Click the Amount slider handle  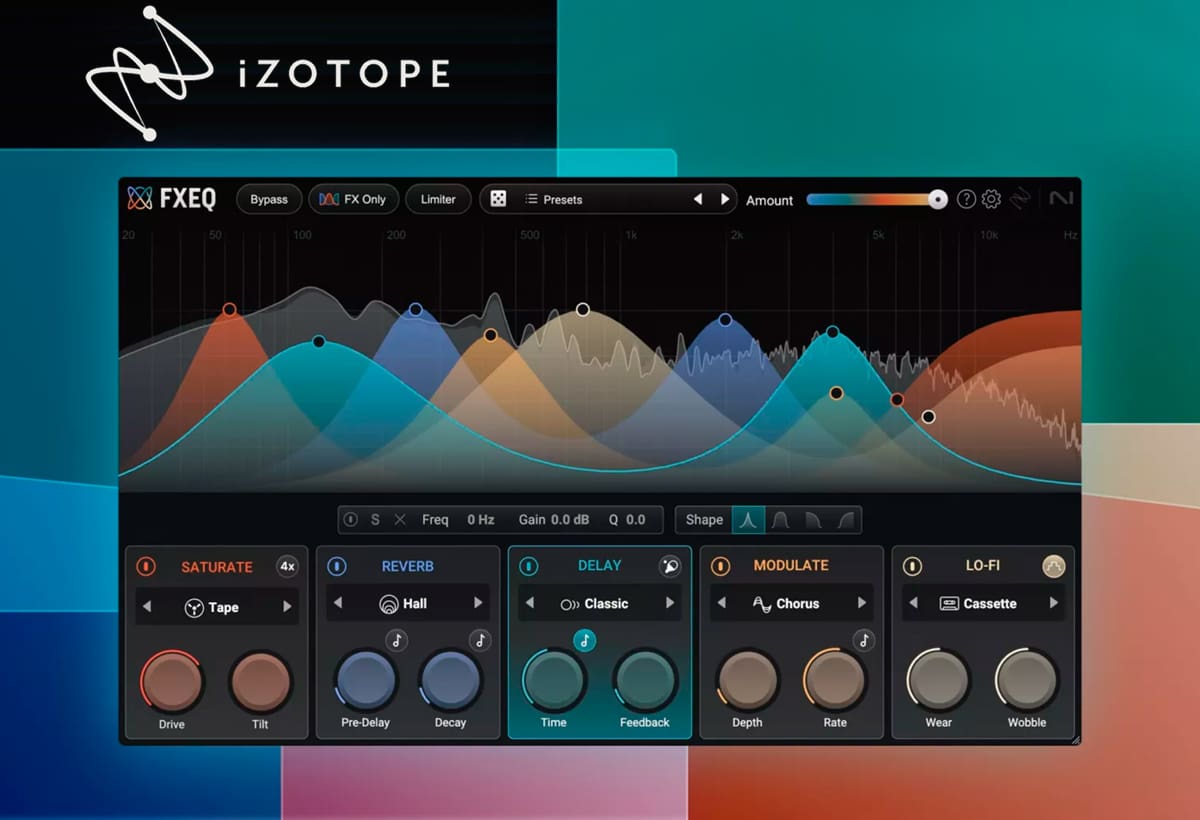pyautogui.click(x=937, y=200)
